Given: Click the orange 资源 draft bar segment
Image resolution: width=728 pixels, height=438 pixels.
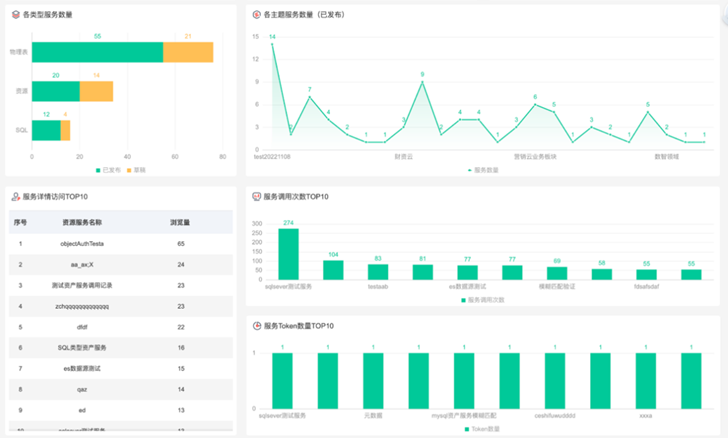Looking at the screenshot, I should (x=96, y=91).
